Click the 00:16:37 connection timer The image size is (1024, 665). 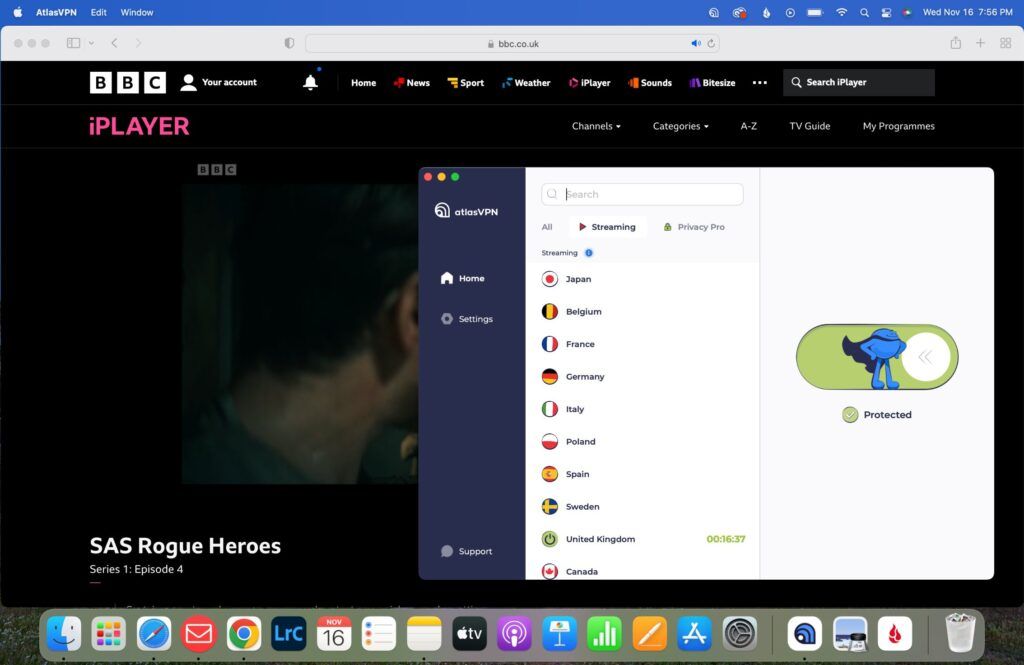pos(726,539)
